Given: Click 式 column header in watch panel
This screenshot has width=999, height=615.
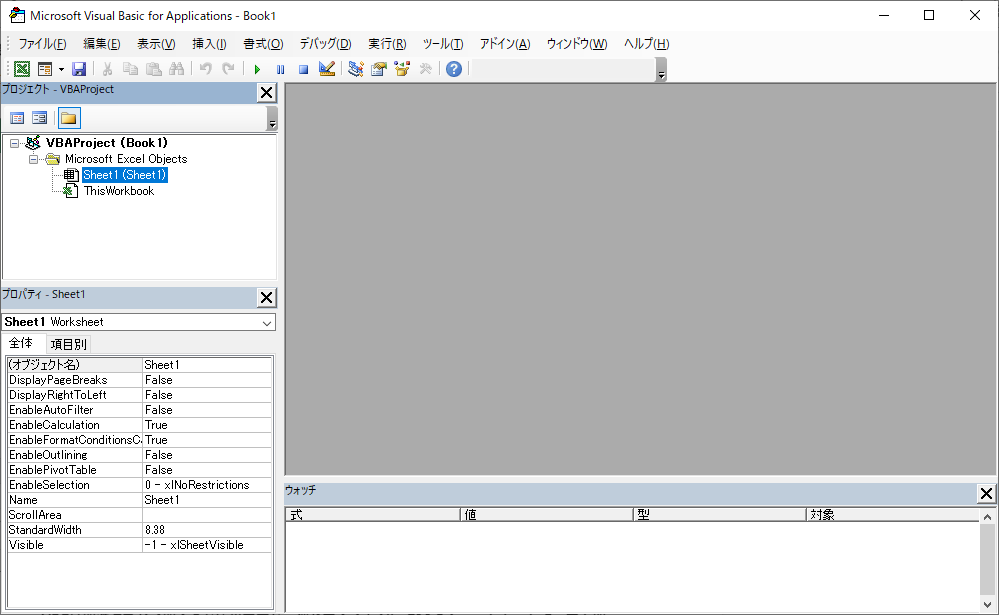Looking at the screenshot, I should (x=373, y=514).
